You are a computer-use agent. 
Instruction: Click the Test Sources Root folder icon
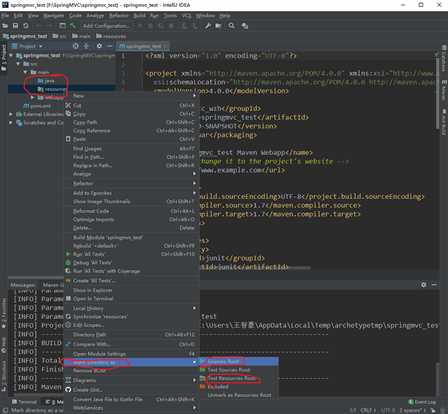[203, 370]
